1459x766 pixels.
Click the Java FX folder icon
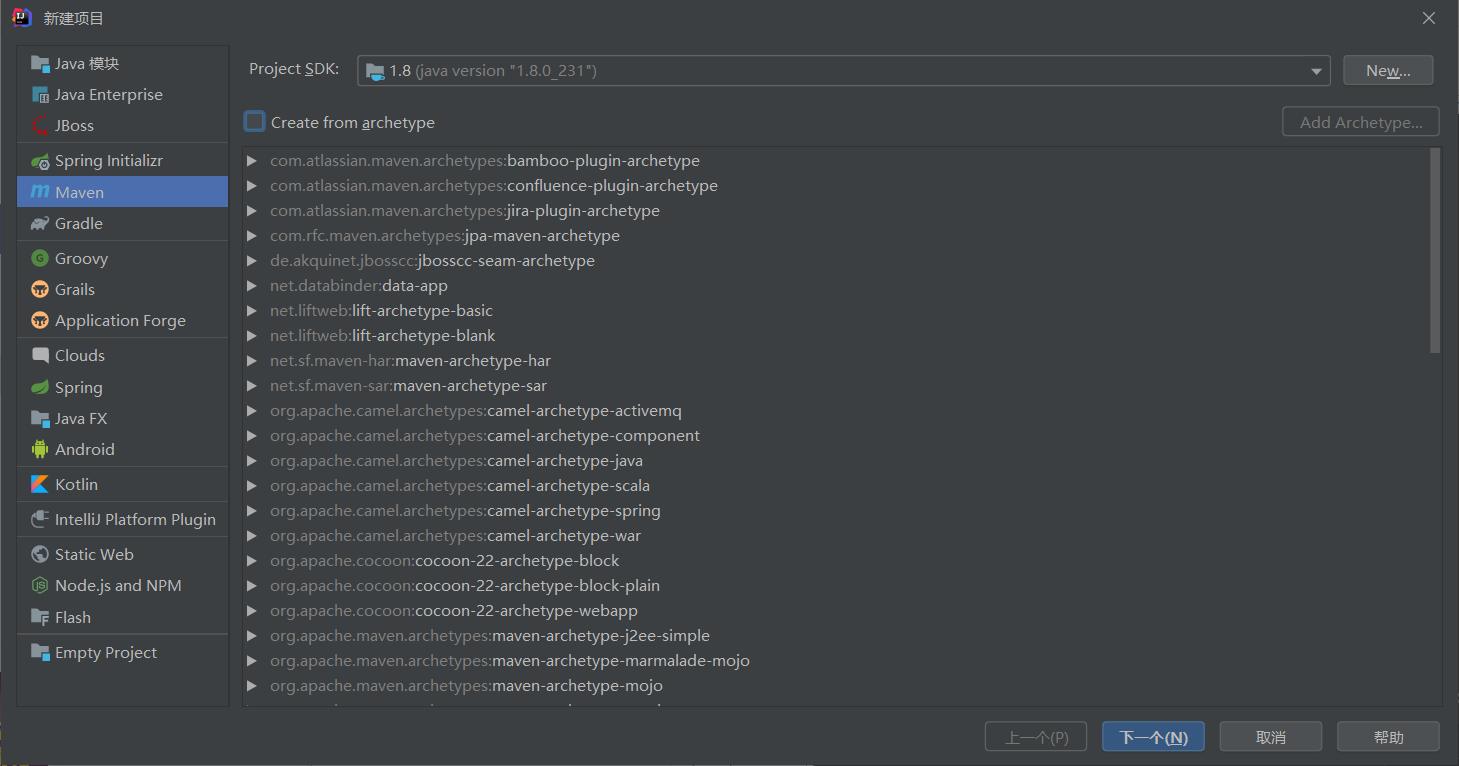point(40,419)
